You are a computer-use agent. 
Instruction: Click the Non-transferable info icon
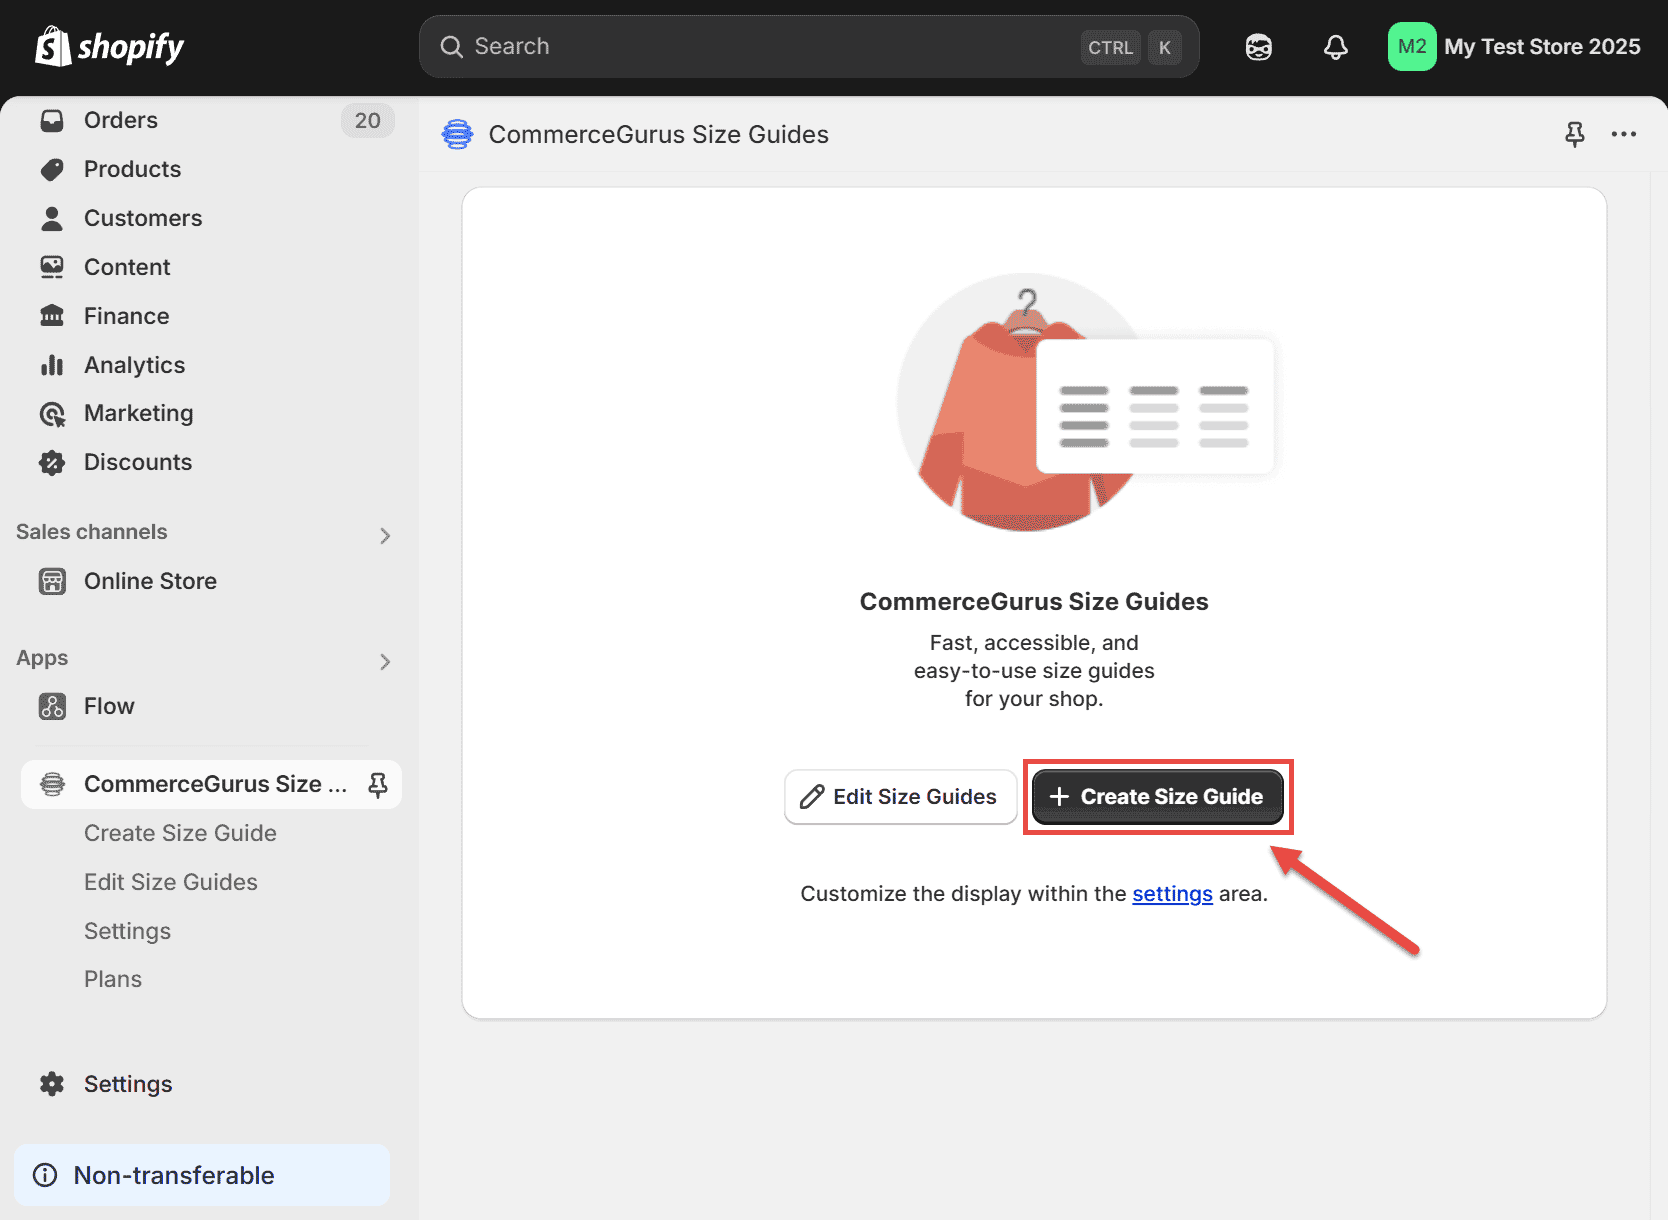click(x=45, y=1175)
